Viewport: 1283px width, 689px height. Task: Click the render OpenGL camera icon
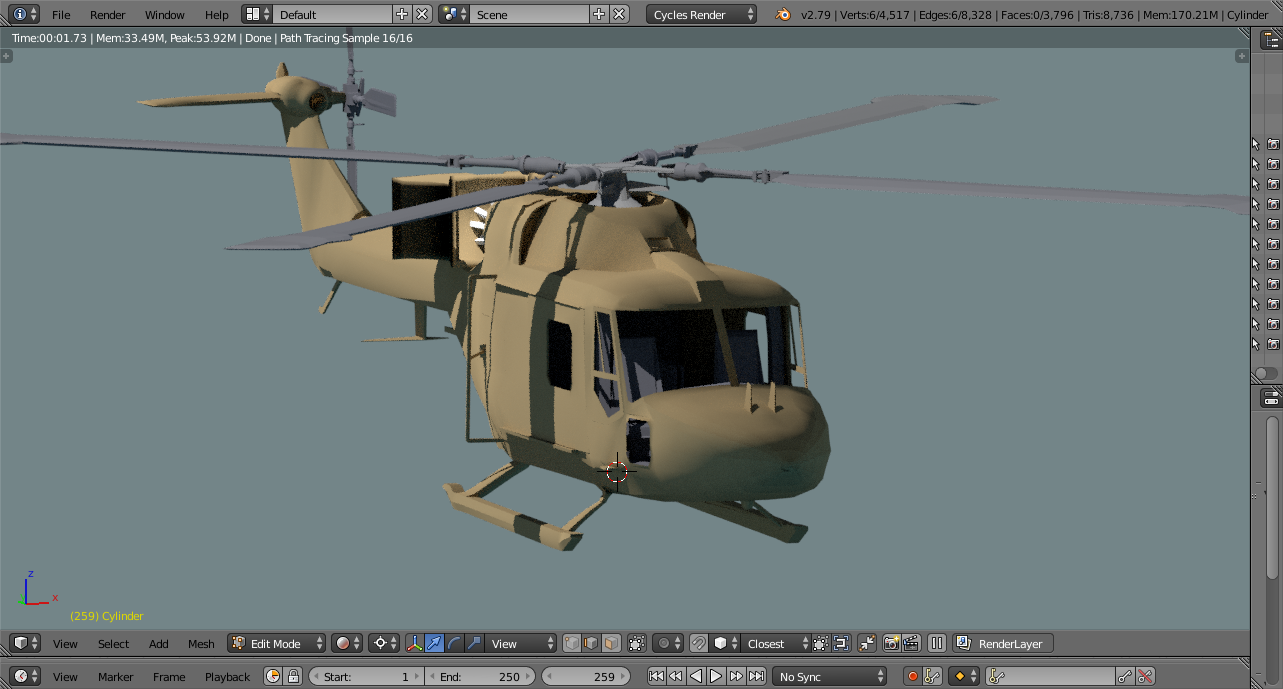[x=890, y=643]
